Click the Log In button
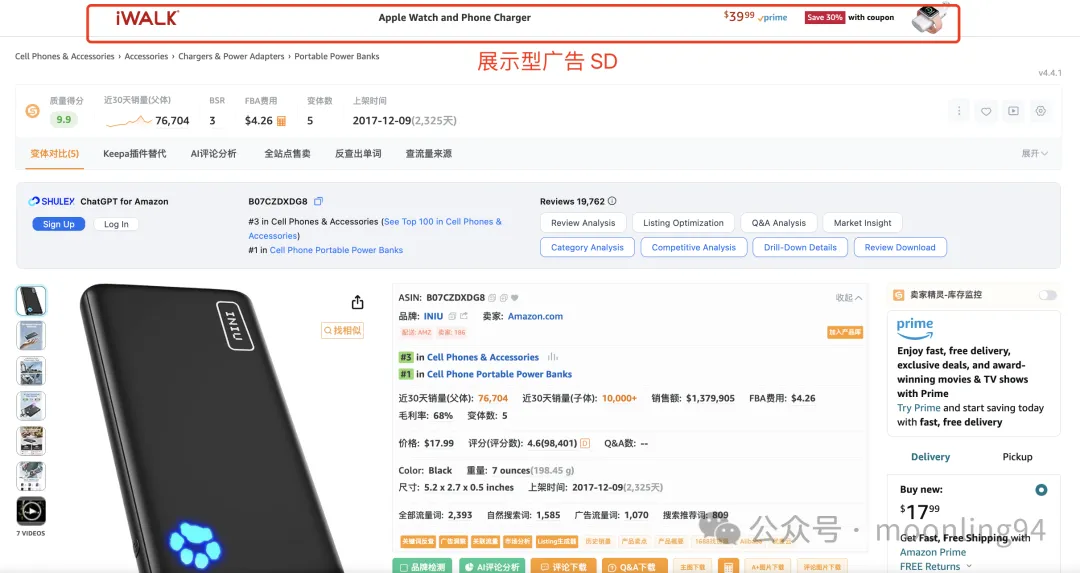The width and height of the screenshot is (1080, 573). point(116,224)
